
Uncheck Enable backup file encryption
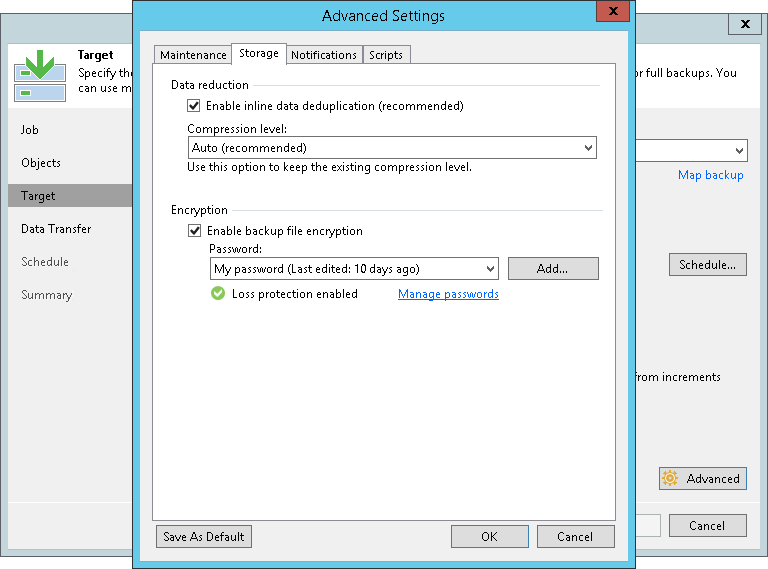[194, 231]
